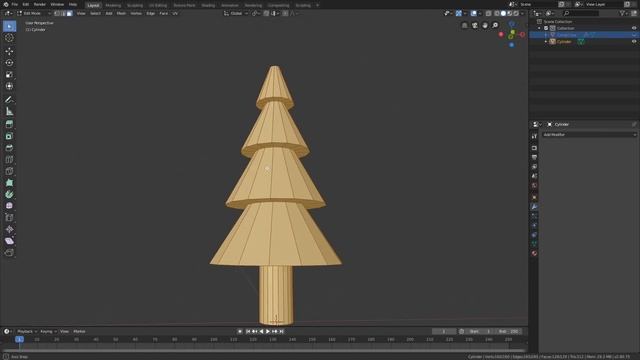The height and width of the screenshot is (360, 640).
Task: Jump to the timeline start frame
Action: point(248,331)
